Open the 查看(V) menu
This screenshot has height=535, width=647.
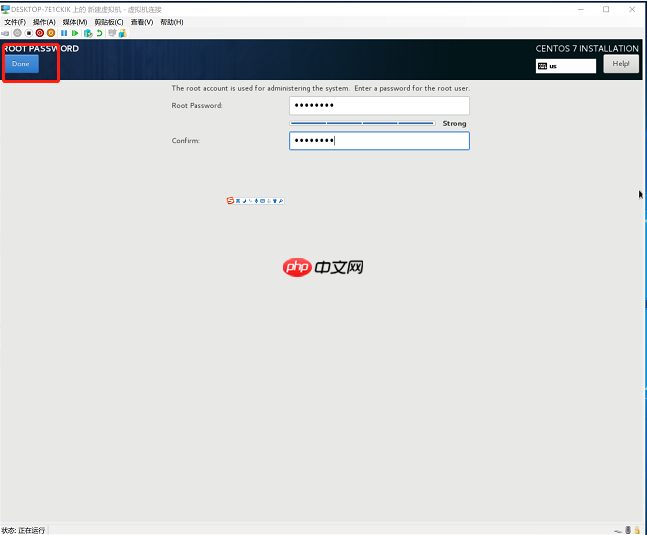[142, 22]
